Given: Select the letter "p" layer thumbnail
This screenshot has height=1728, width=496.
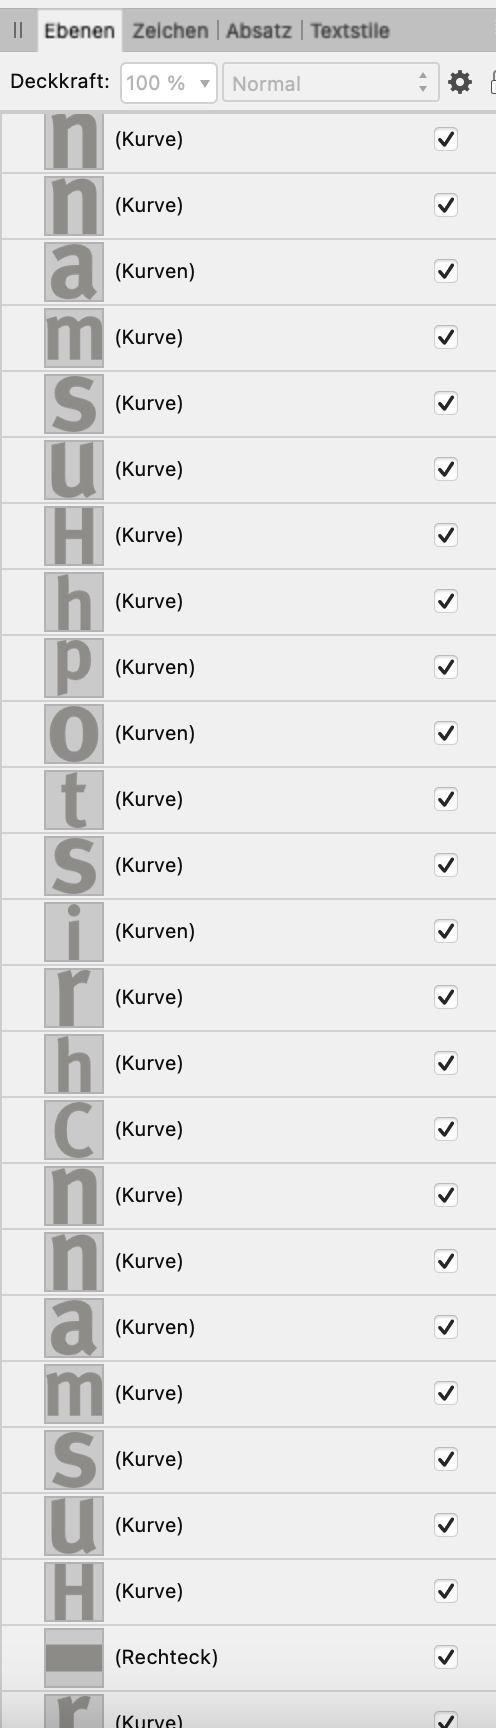Looking at the screenshot, I should (x=74, y=667).
